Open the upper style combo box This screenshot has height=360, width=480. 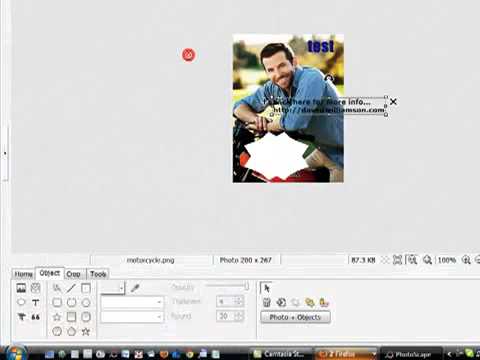(132, 302)
